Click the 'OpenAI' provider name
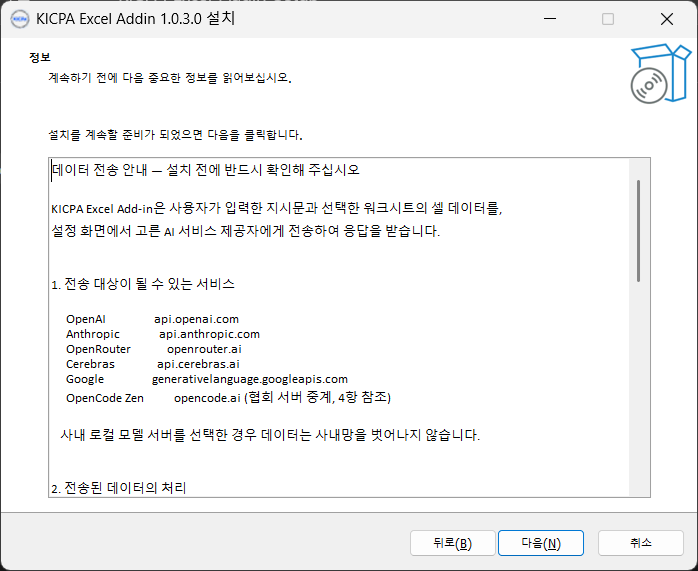This screenshot has height=571, width=698. 85,319
